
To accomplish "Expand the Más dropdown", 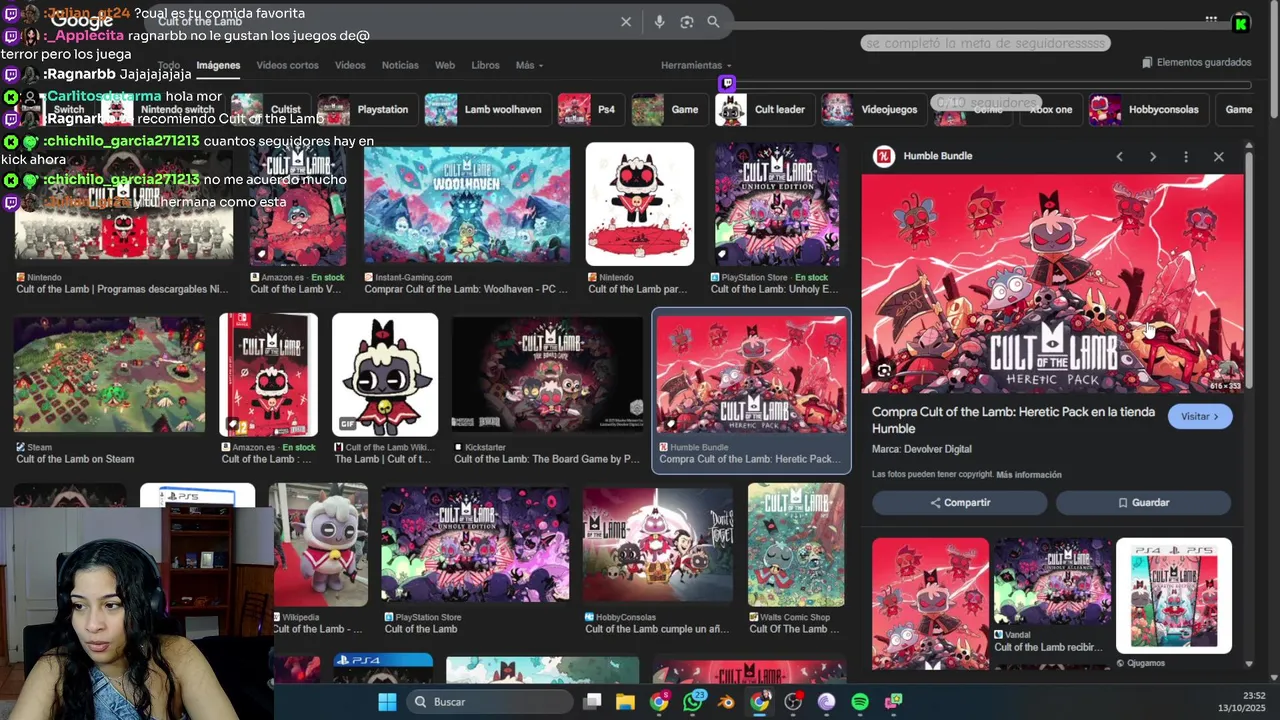I will [529, 65].
